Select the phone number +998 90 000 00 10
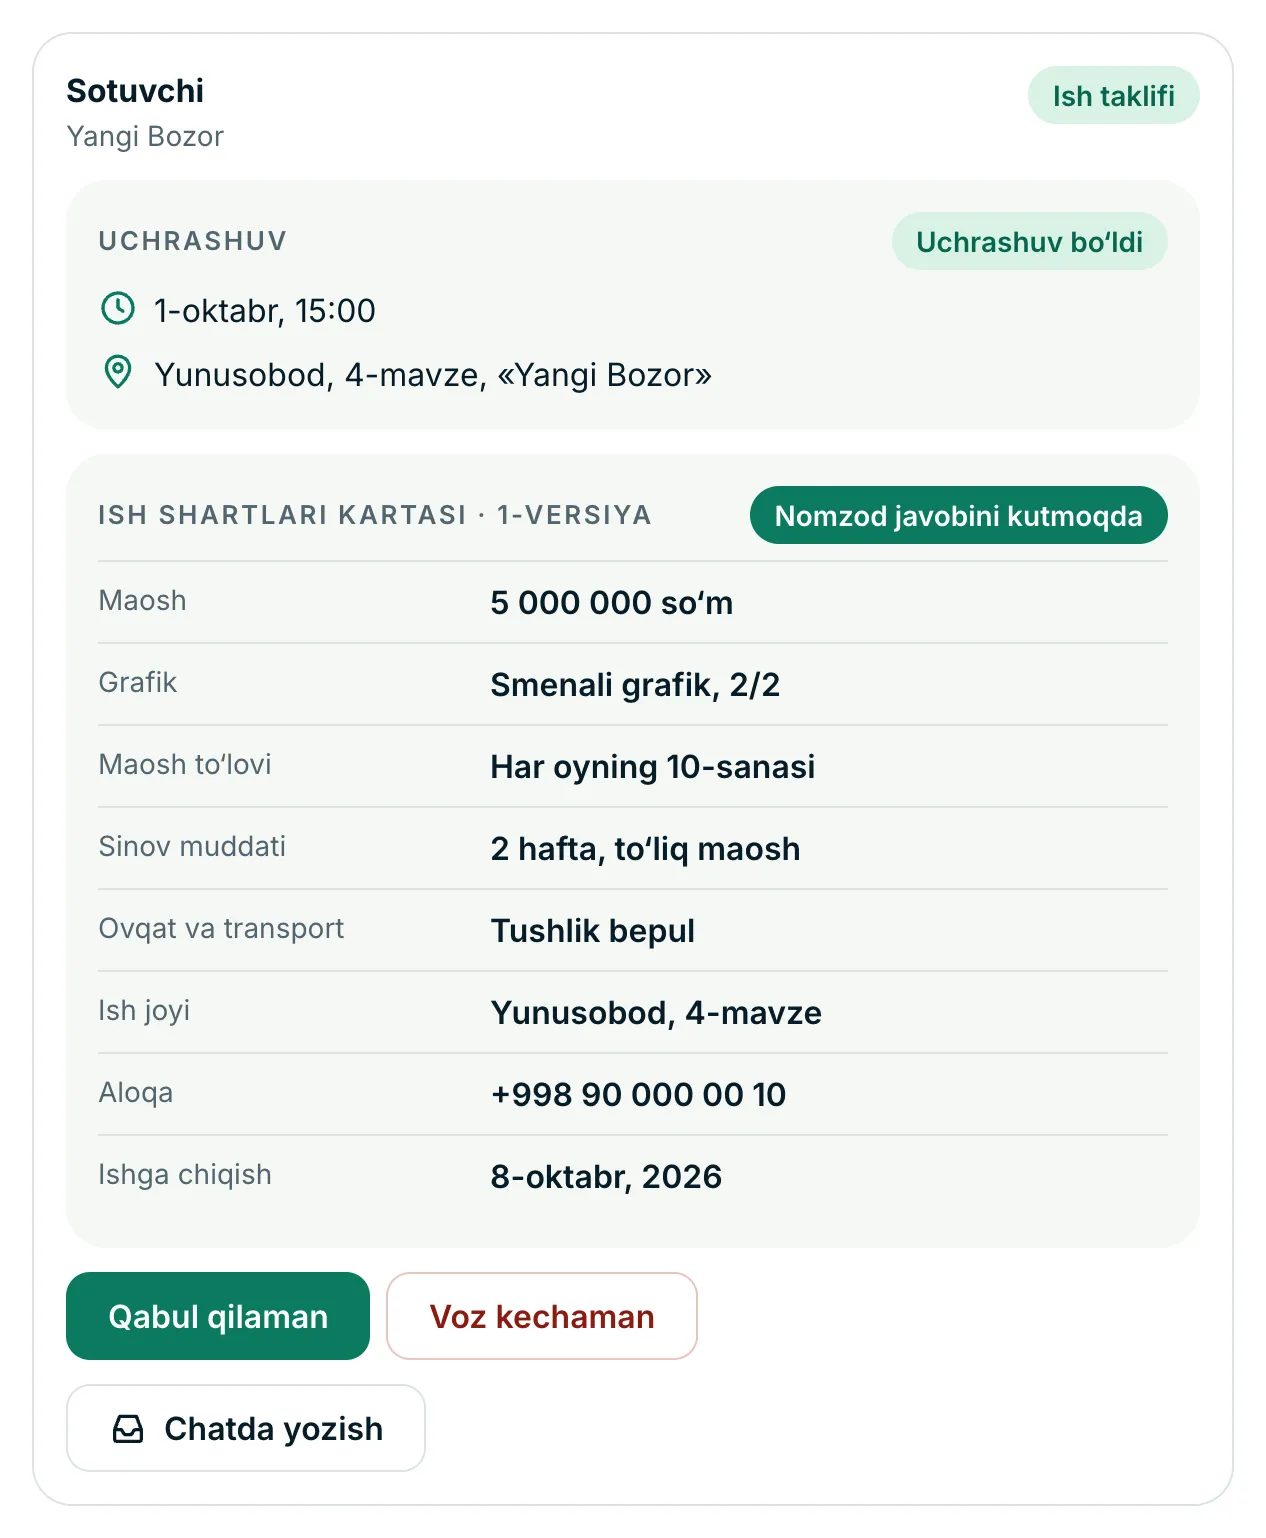Image resolution: width=1266 pixels, height=1538 pixels. click(638, 1094)
